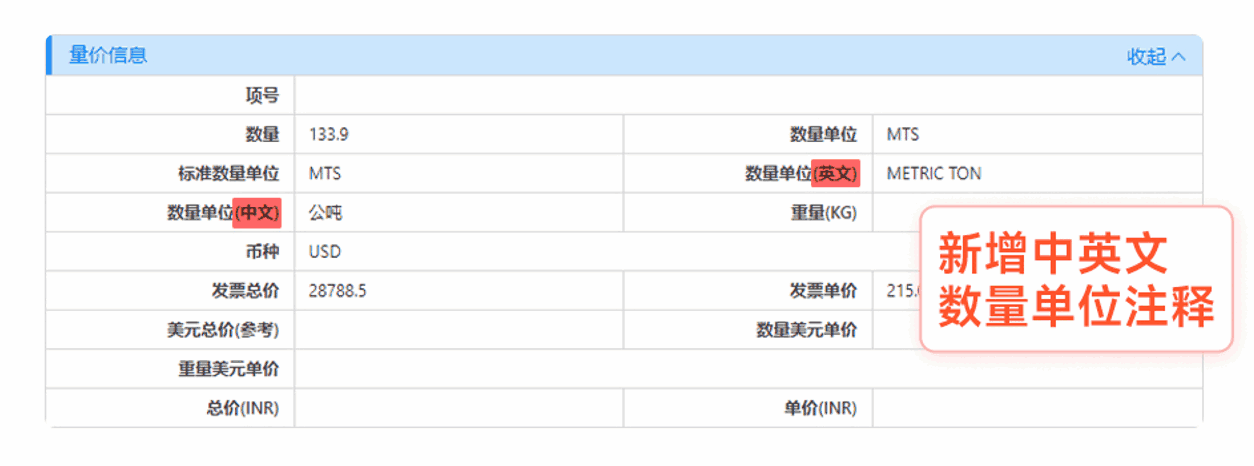Viewport: 1254px width, 466px height.
Task: Select the 发票总价 value 28788.5
Action: pyautogui.click(x=338, y=291)
